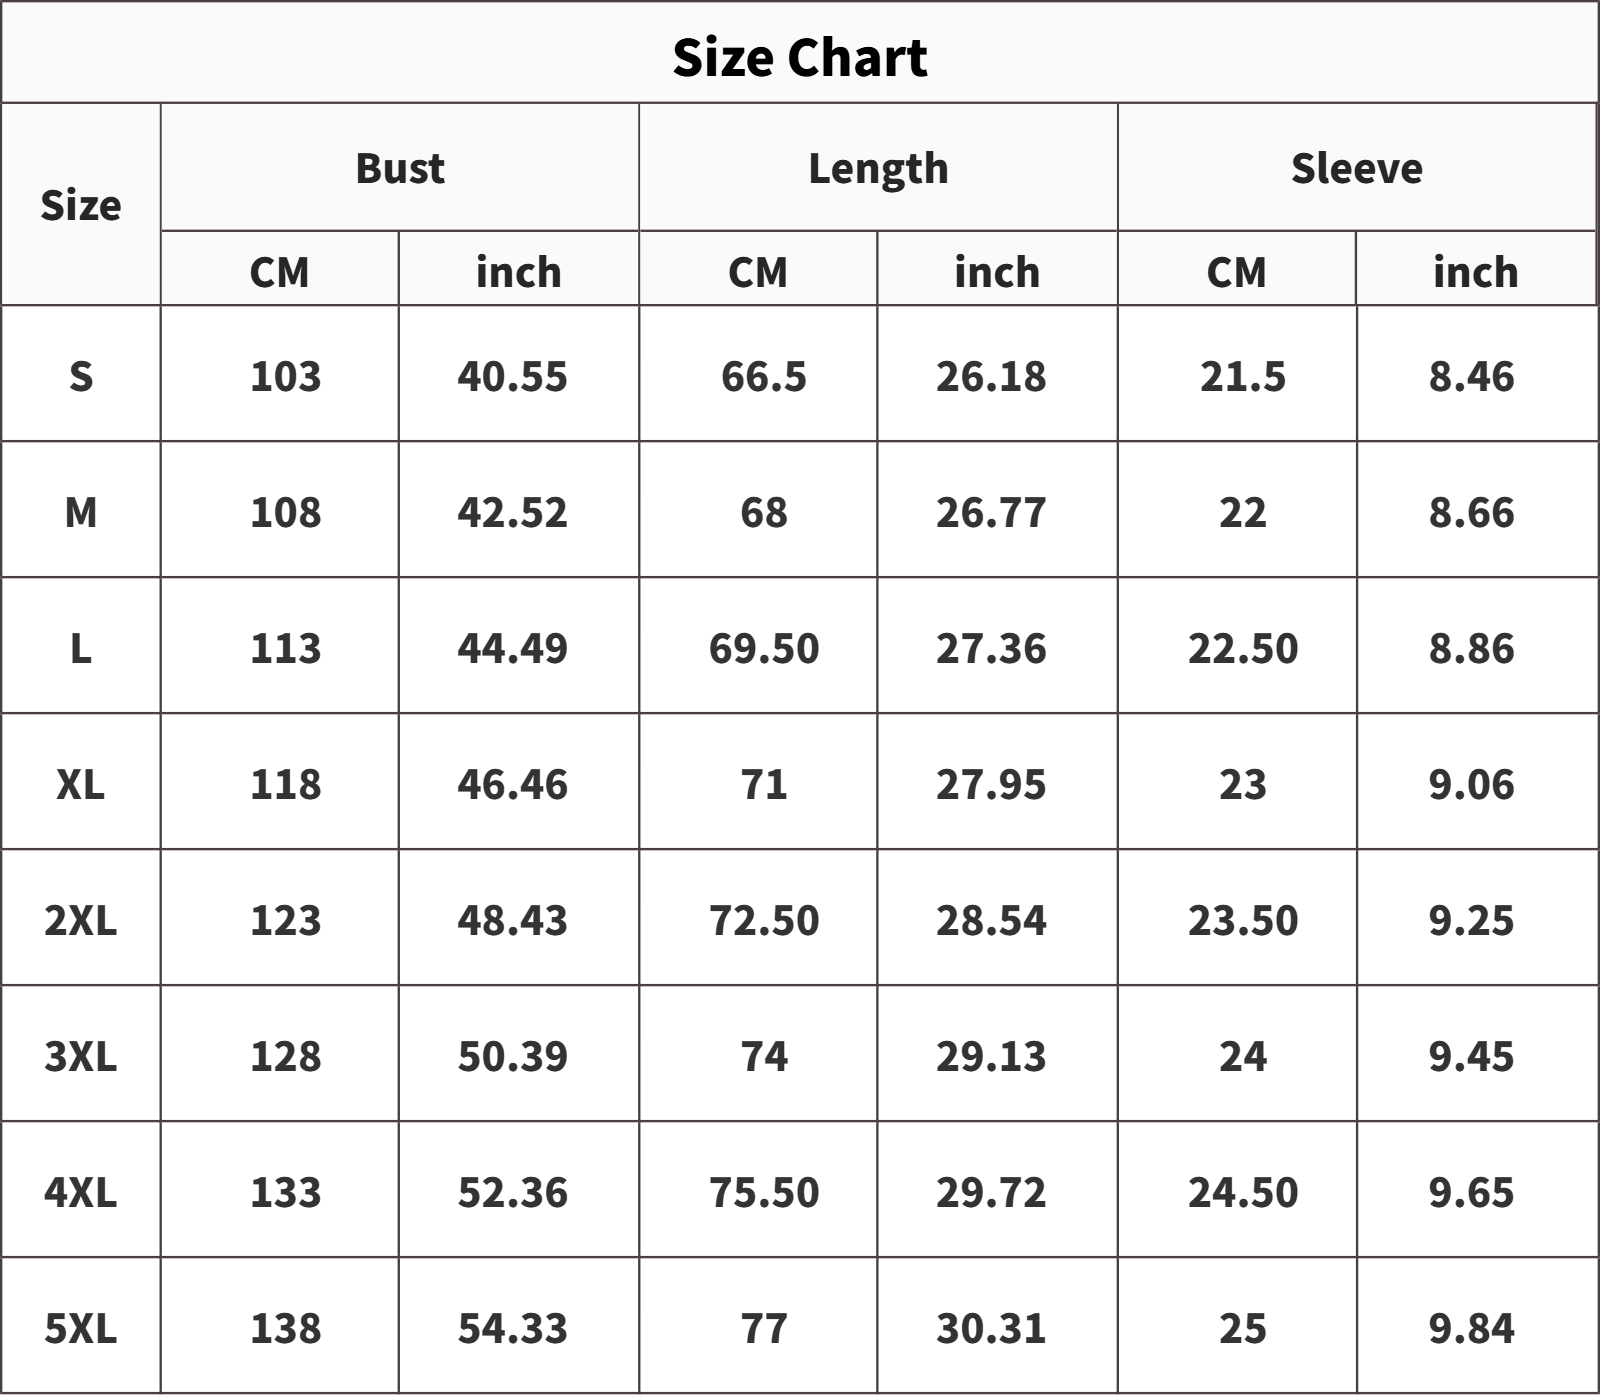
Task: Click the XL size row label
Action: tap(81, 784)
